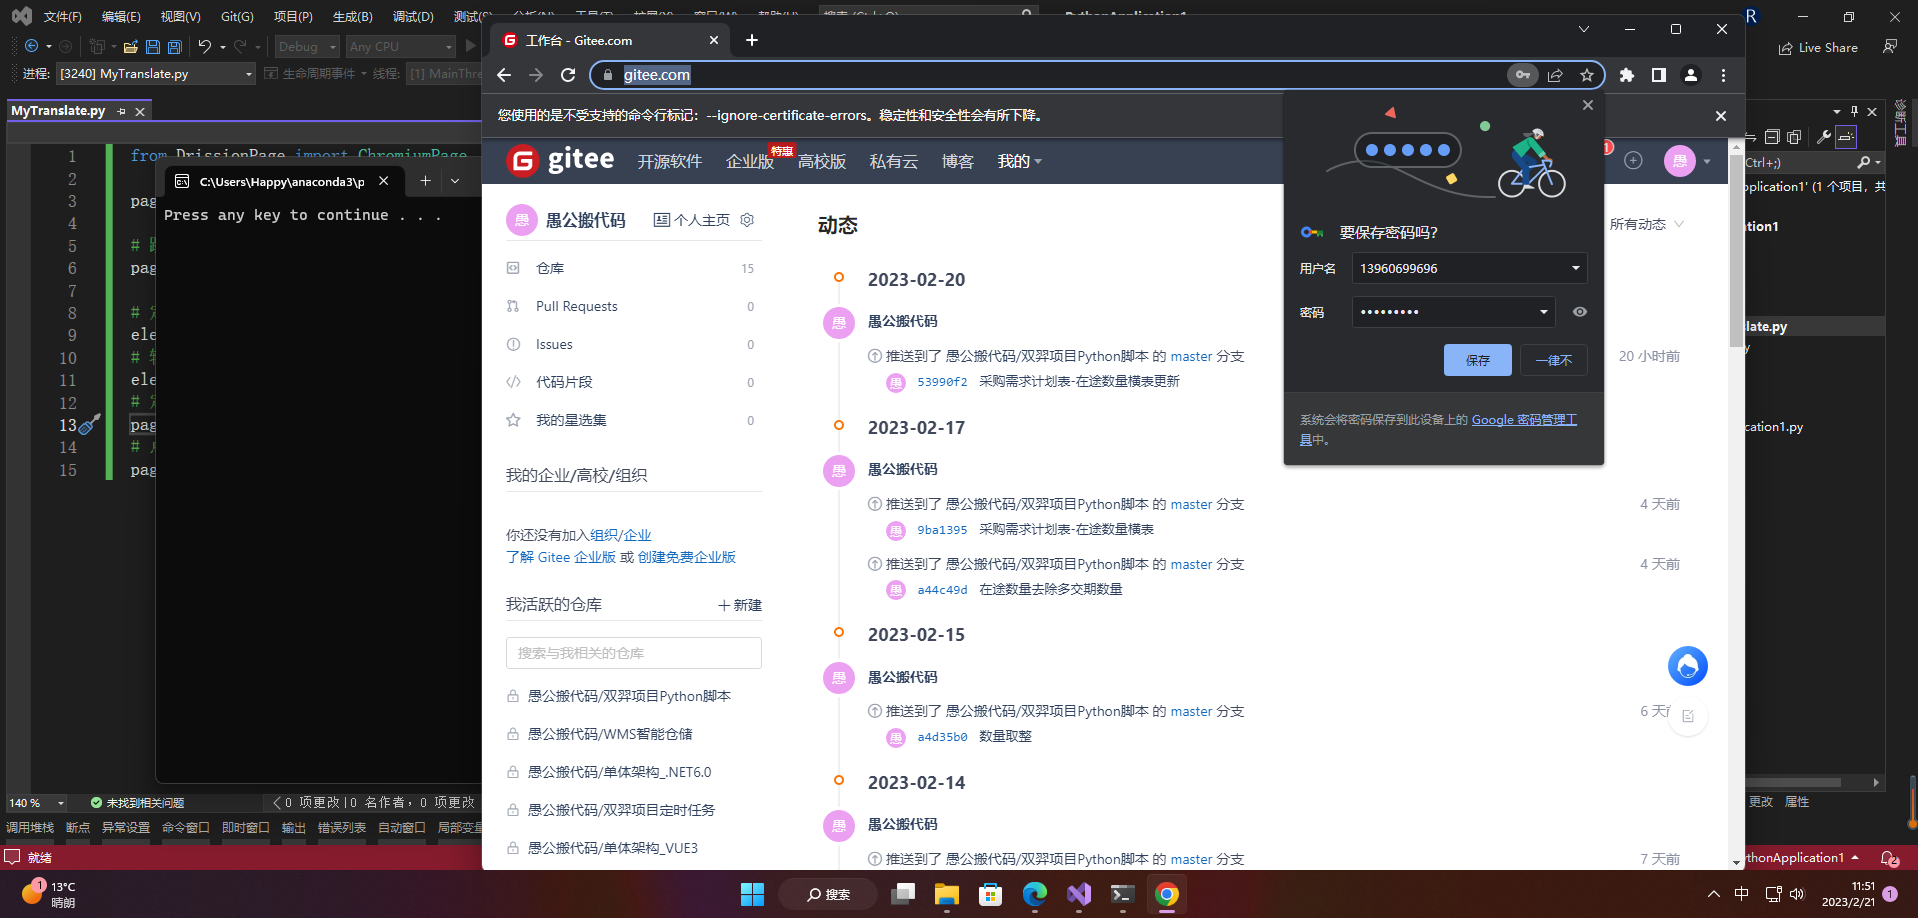Click the Open File folder icon
Viewport: 1918px width, 918px height.
tap(130, 46)
